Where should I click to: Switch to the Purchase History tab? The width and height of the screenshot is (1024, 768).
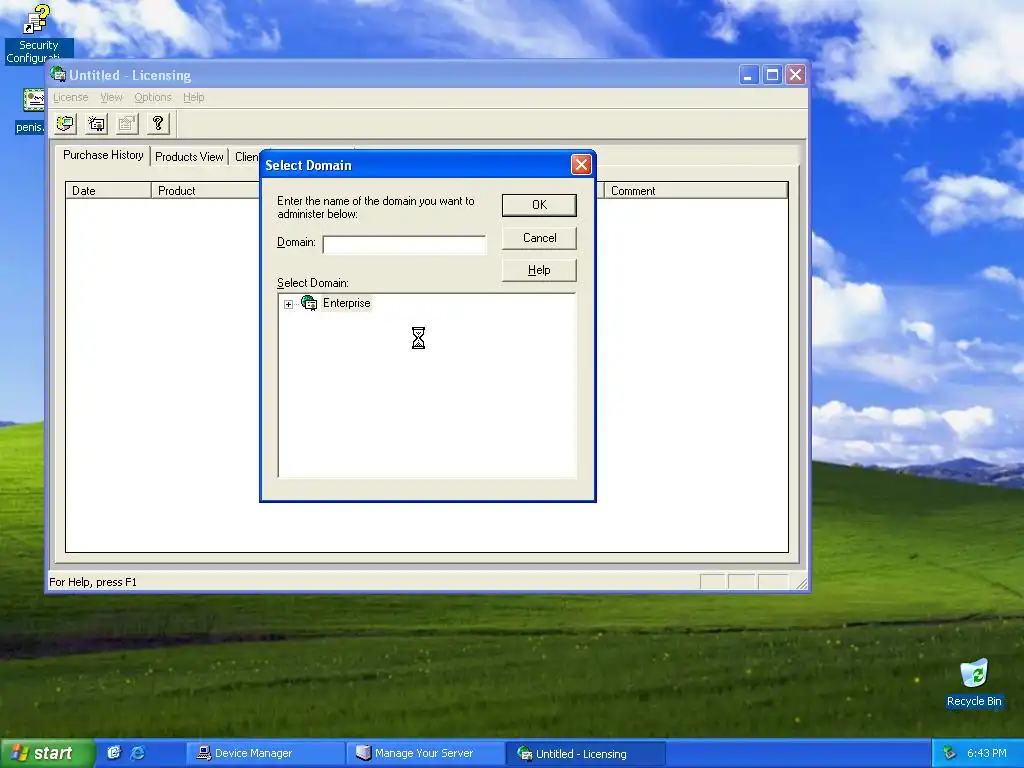click(103, 155)
